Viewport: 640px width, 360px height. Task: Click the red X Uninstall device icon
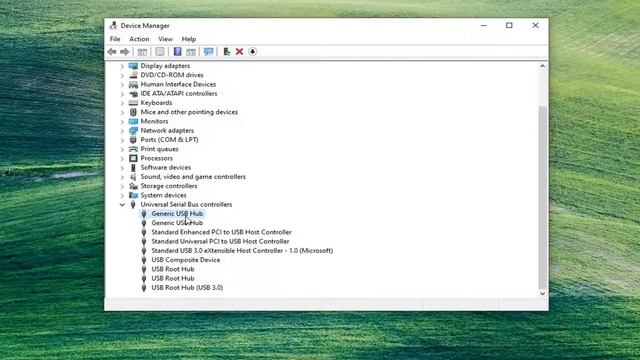pyautogui.click(x=240, y=52)
